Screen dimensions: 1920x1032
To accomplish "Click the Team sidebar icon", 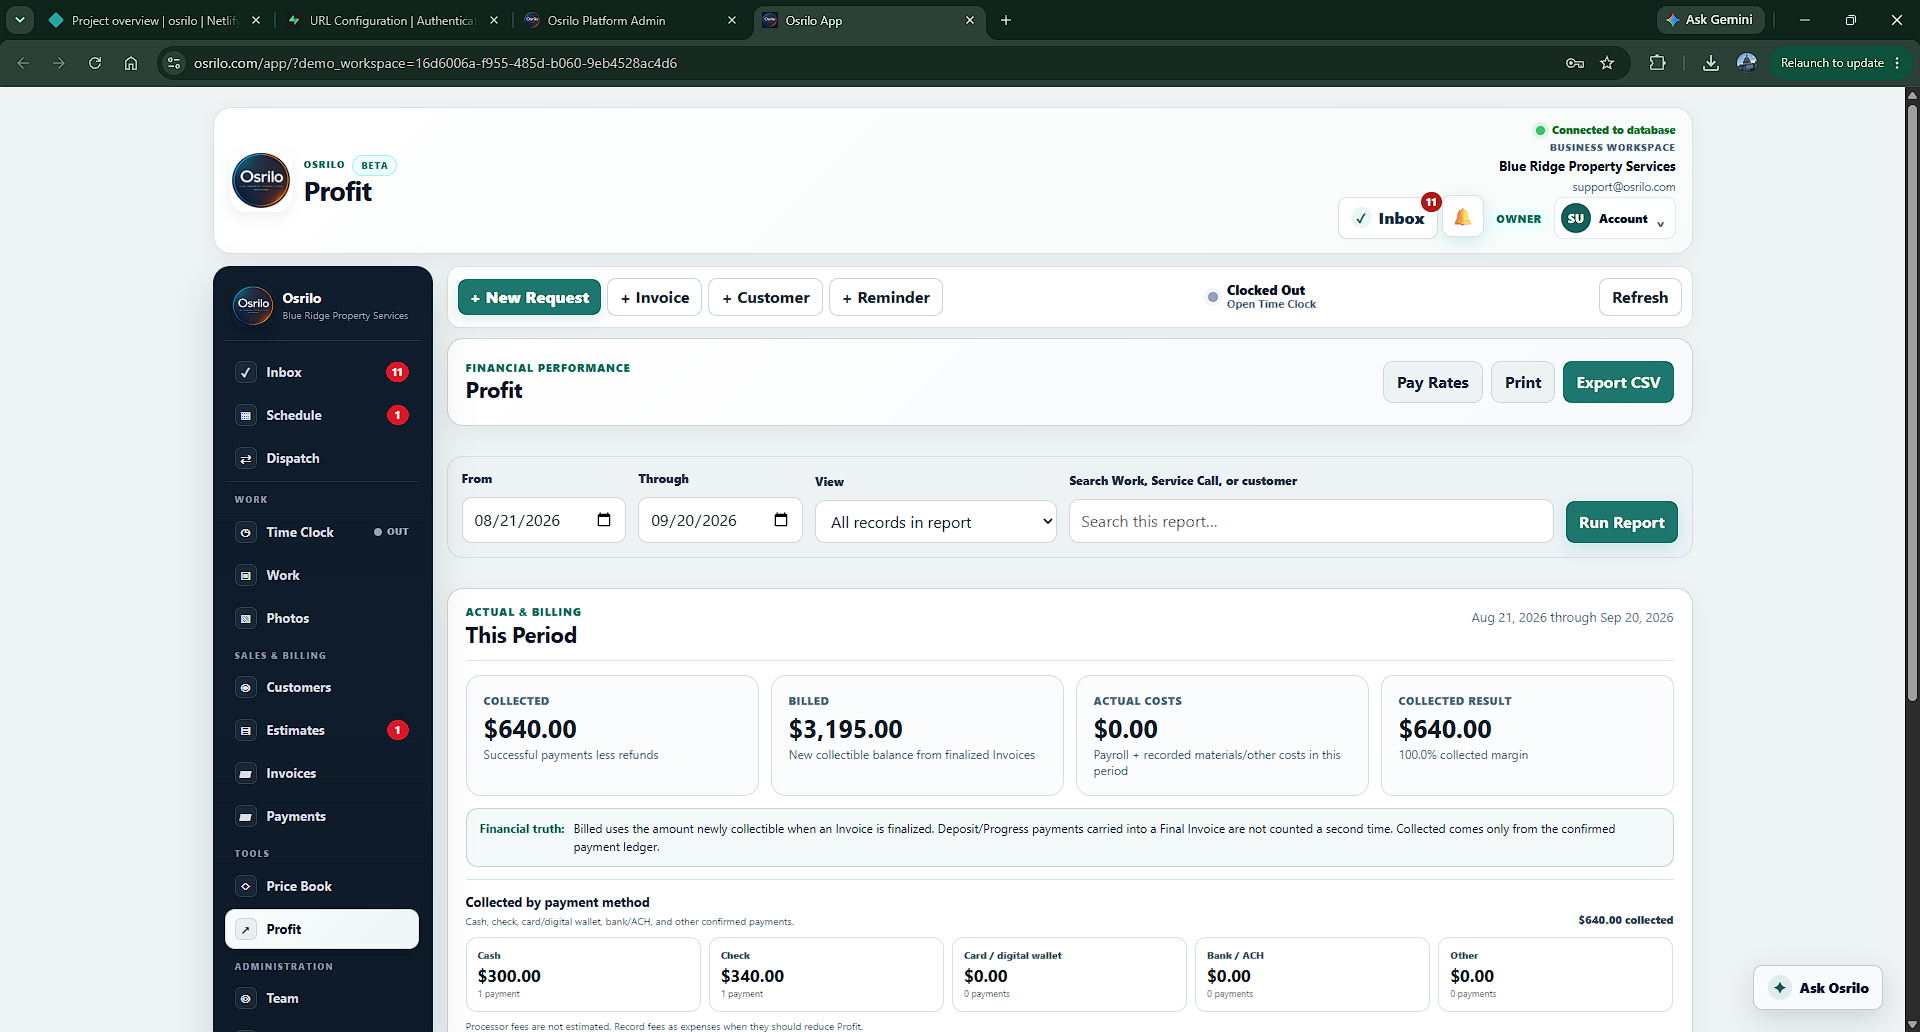I will click(x=246, y=998).
